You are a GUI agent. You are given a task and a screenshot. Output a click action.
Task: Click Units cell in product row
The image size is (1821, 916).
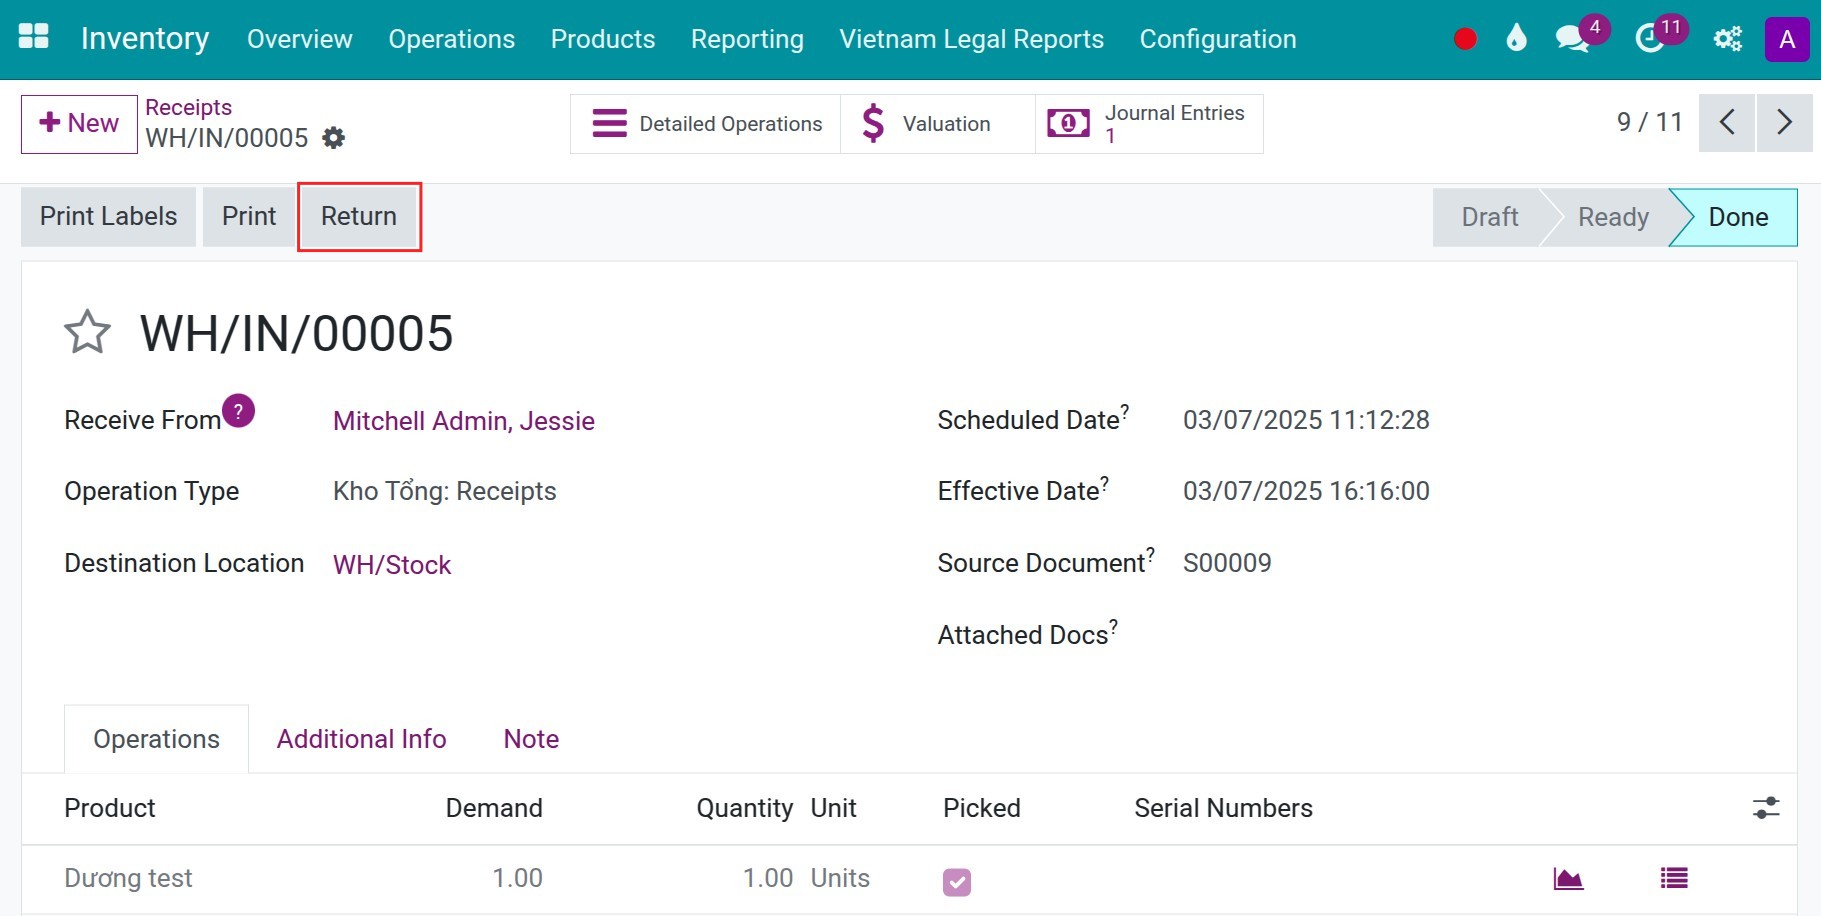[840, 878]
